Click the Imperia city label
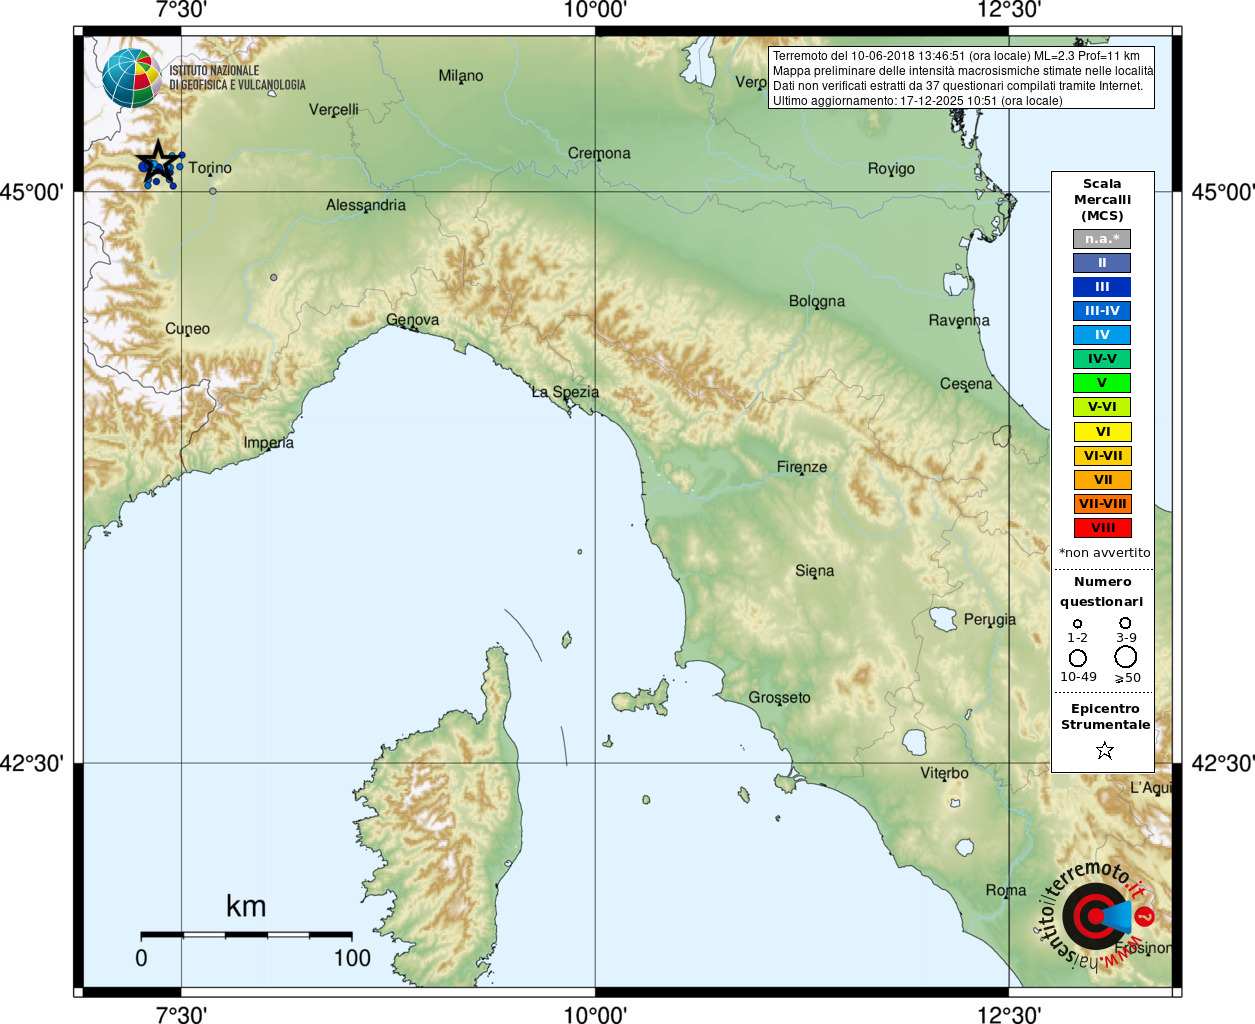The width and height of the screenshot is (1255, 1024). coord(269,443)
